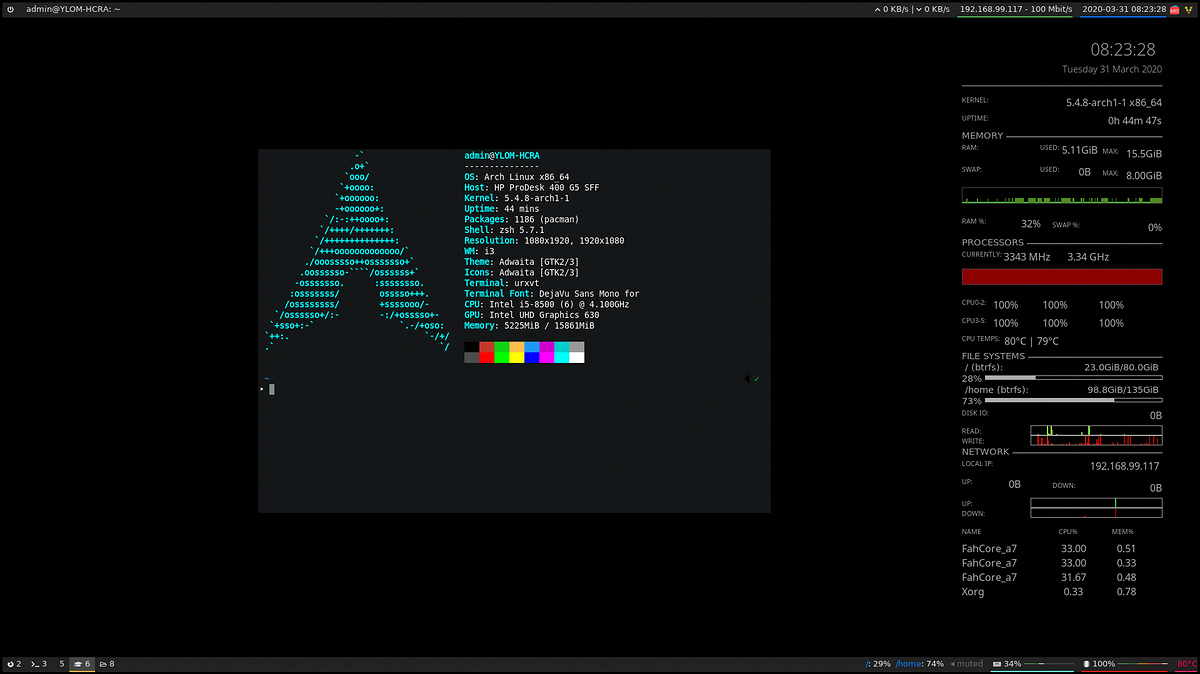
Task: Click the Resolution line in neofetch
Action: coord(544,240)
